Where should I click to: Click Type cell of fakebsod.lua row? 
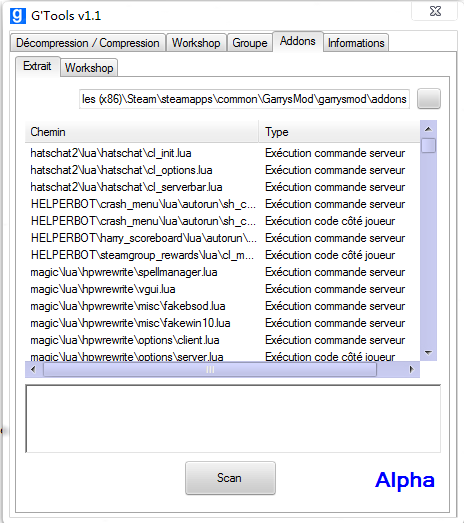click(x=335, y=307)
